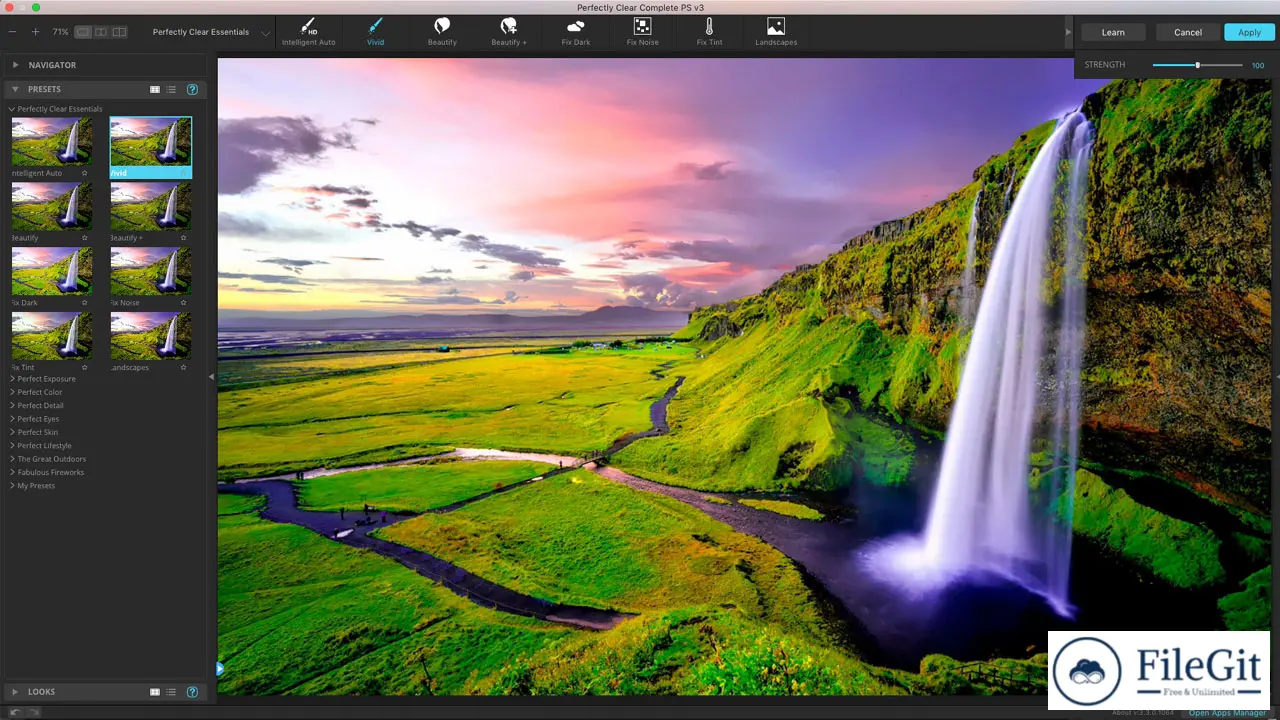Click the undo arrow in the bottom bar
This screenshot has width=1280, height=720.
[15, 712]
